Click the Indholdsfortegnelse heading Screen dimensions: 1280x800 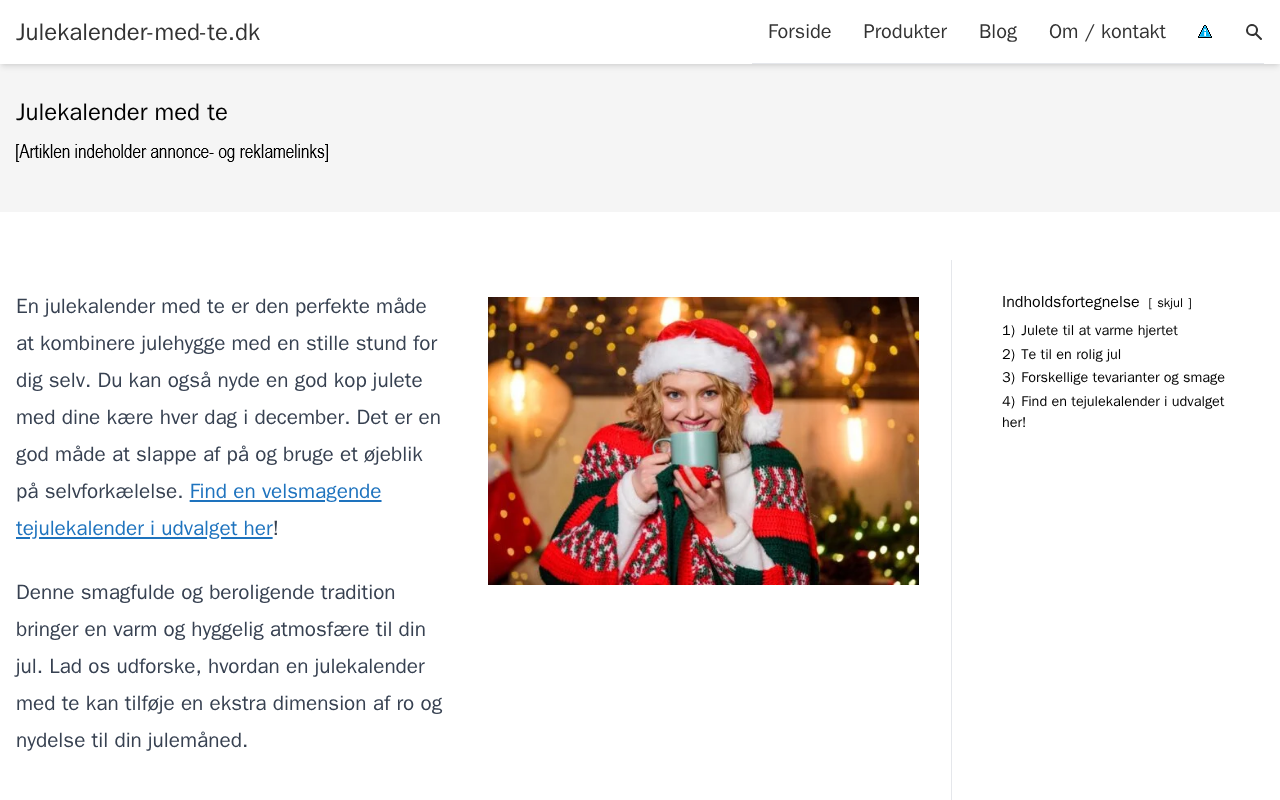click(1071, 302)
